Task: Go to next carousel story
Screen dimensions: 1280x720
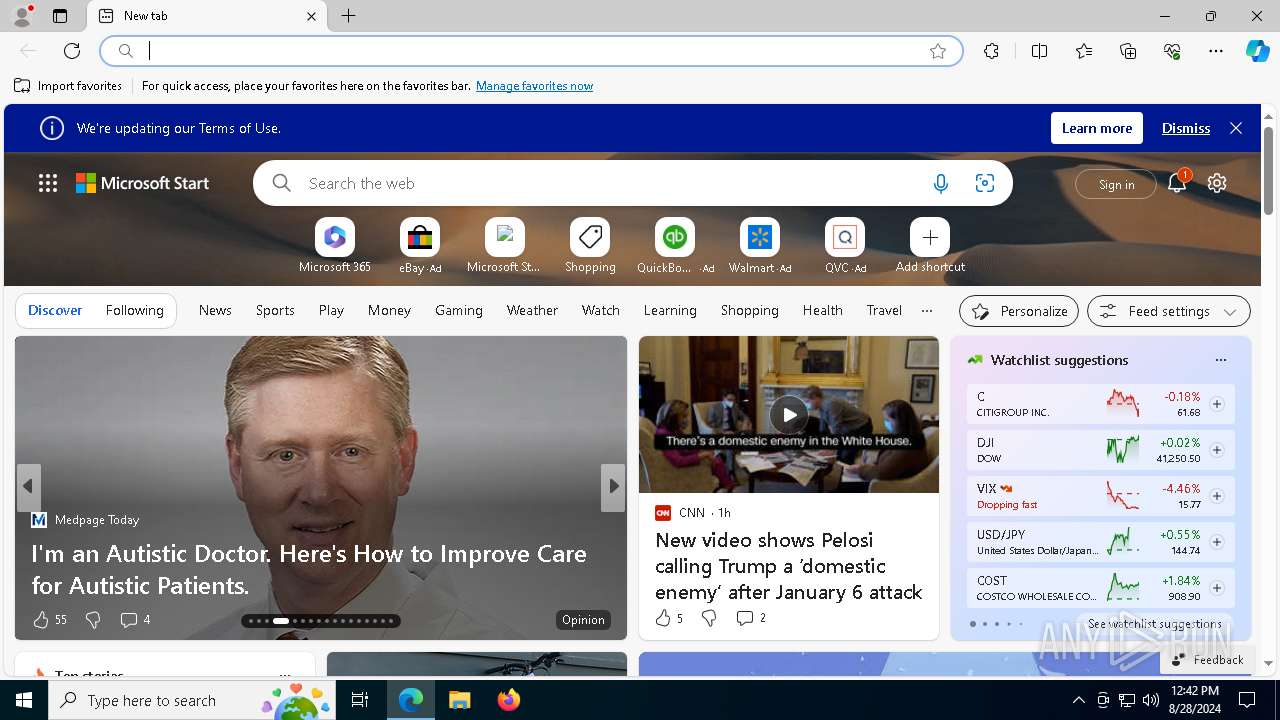Action: coord(614,487)
